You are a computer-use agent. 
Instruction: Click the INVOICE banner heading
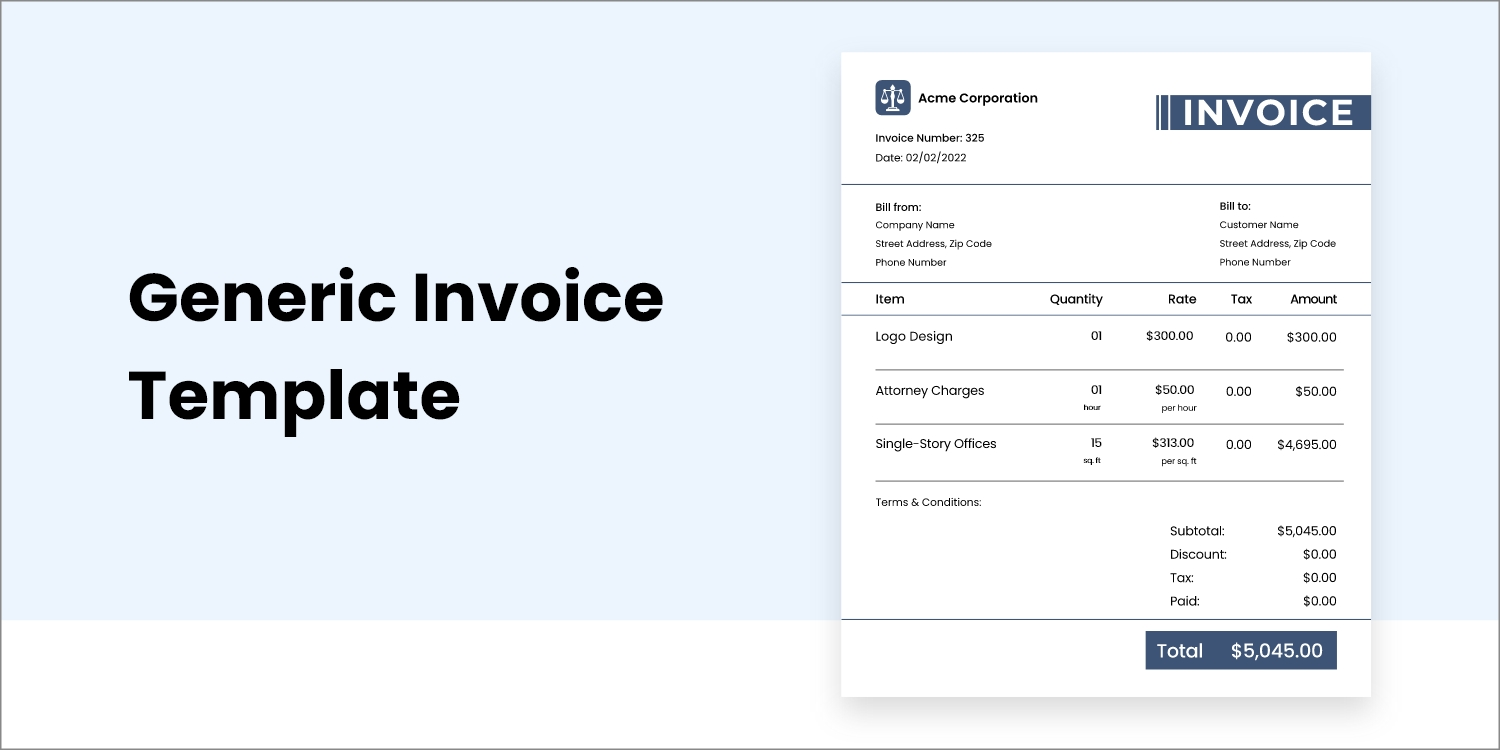tap(1263, 113)
